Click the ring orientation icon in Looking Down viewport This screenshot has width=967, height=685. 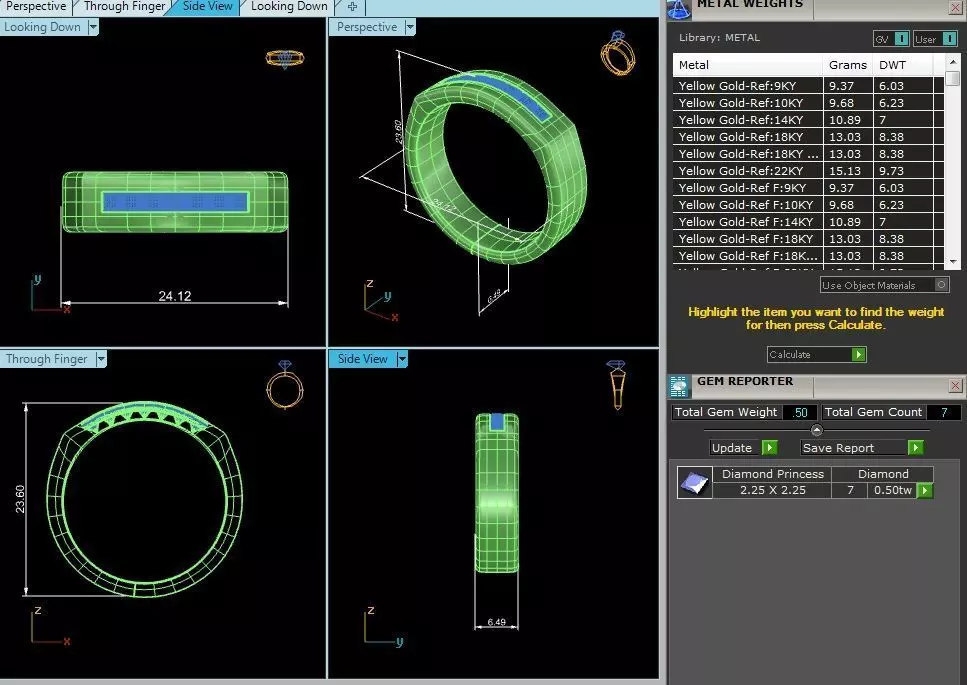pos(284,59)
